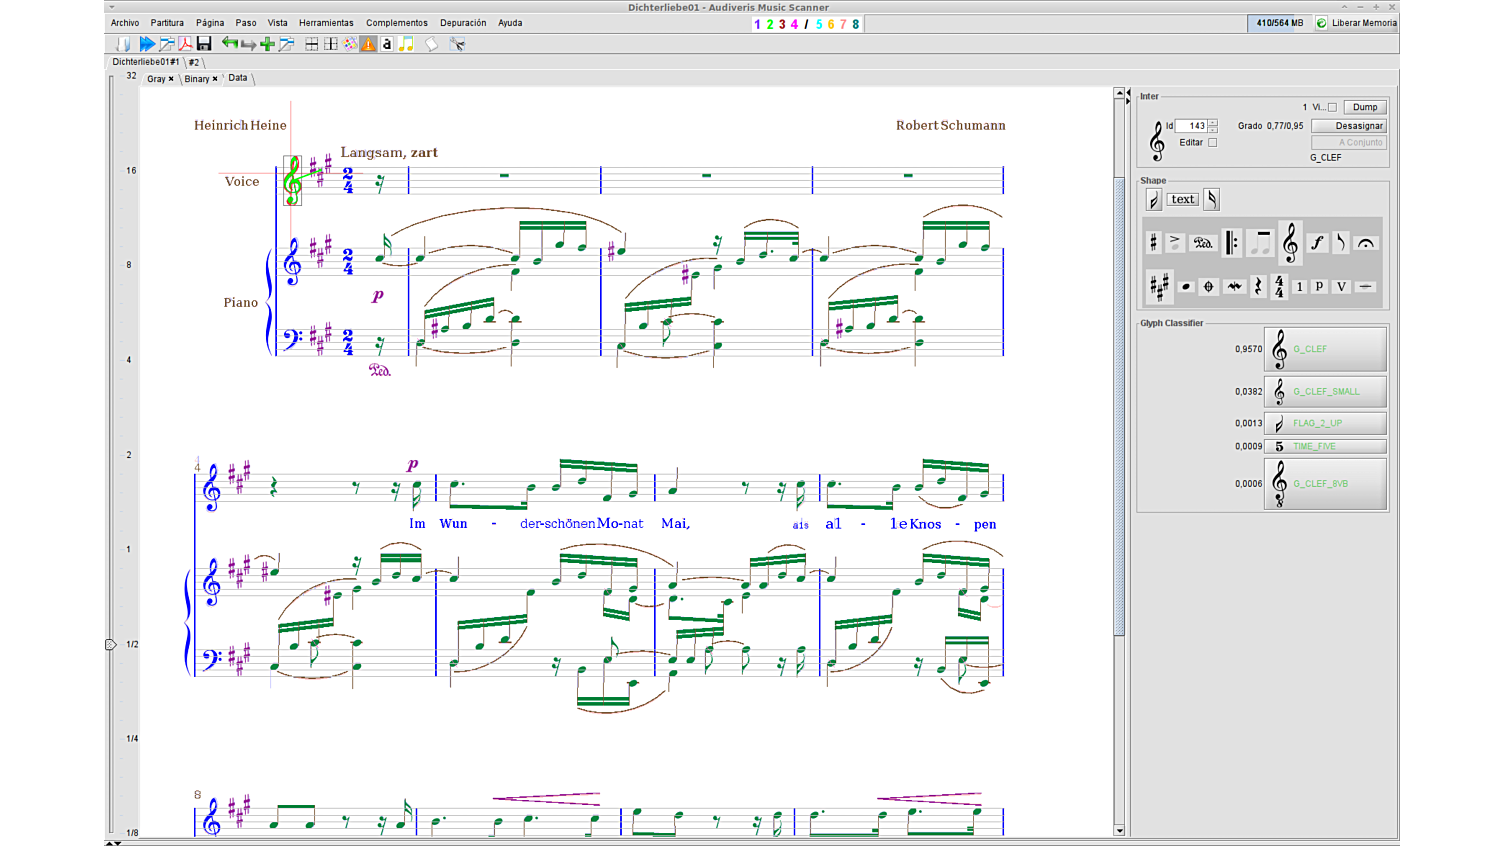Toggle the orange warning triangle icon

tap(369, 44)
